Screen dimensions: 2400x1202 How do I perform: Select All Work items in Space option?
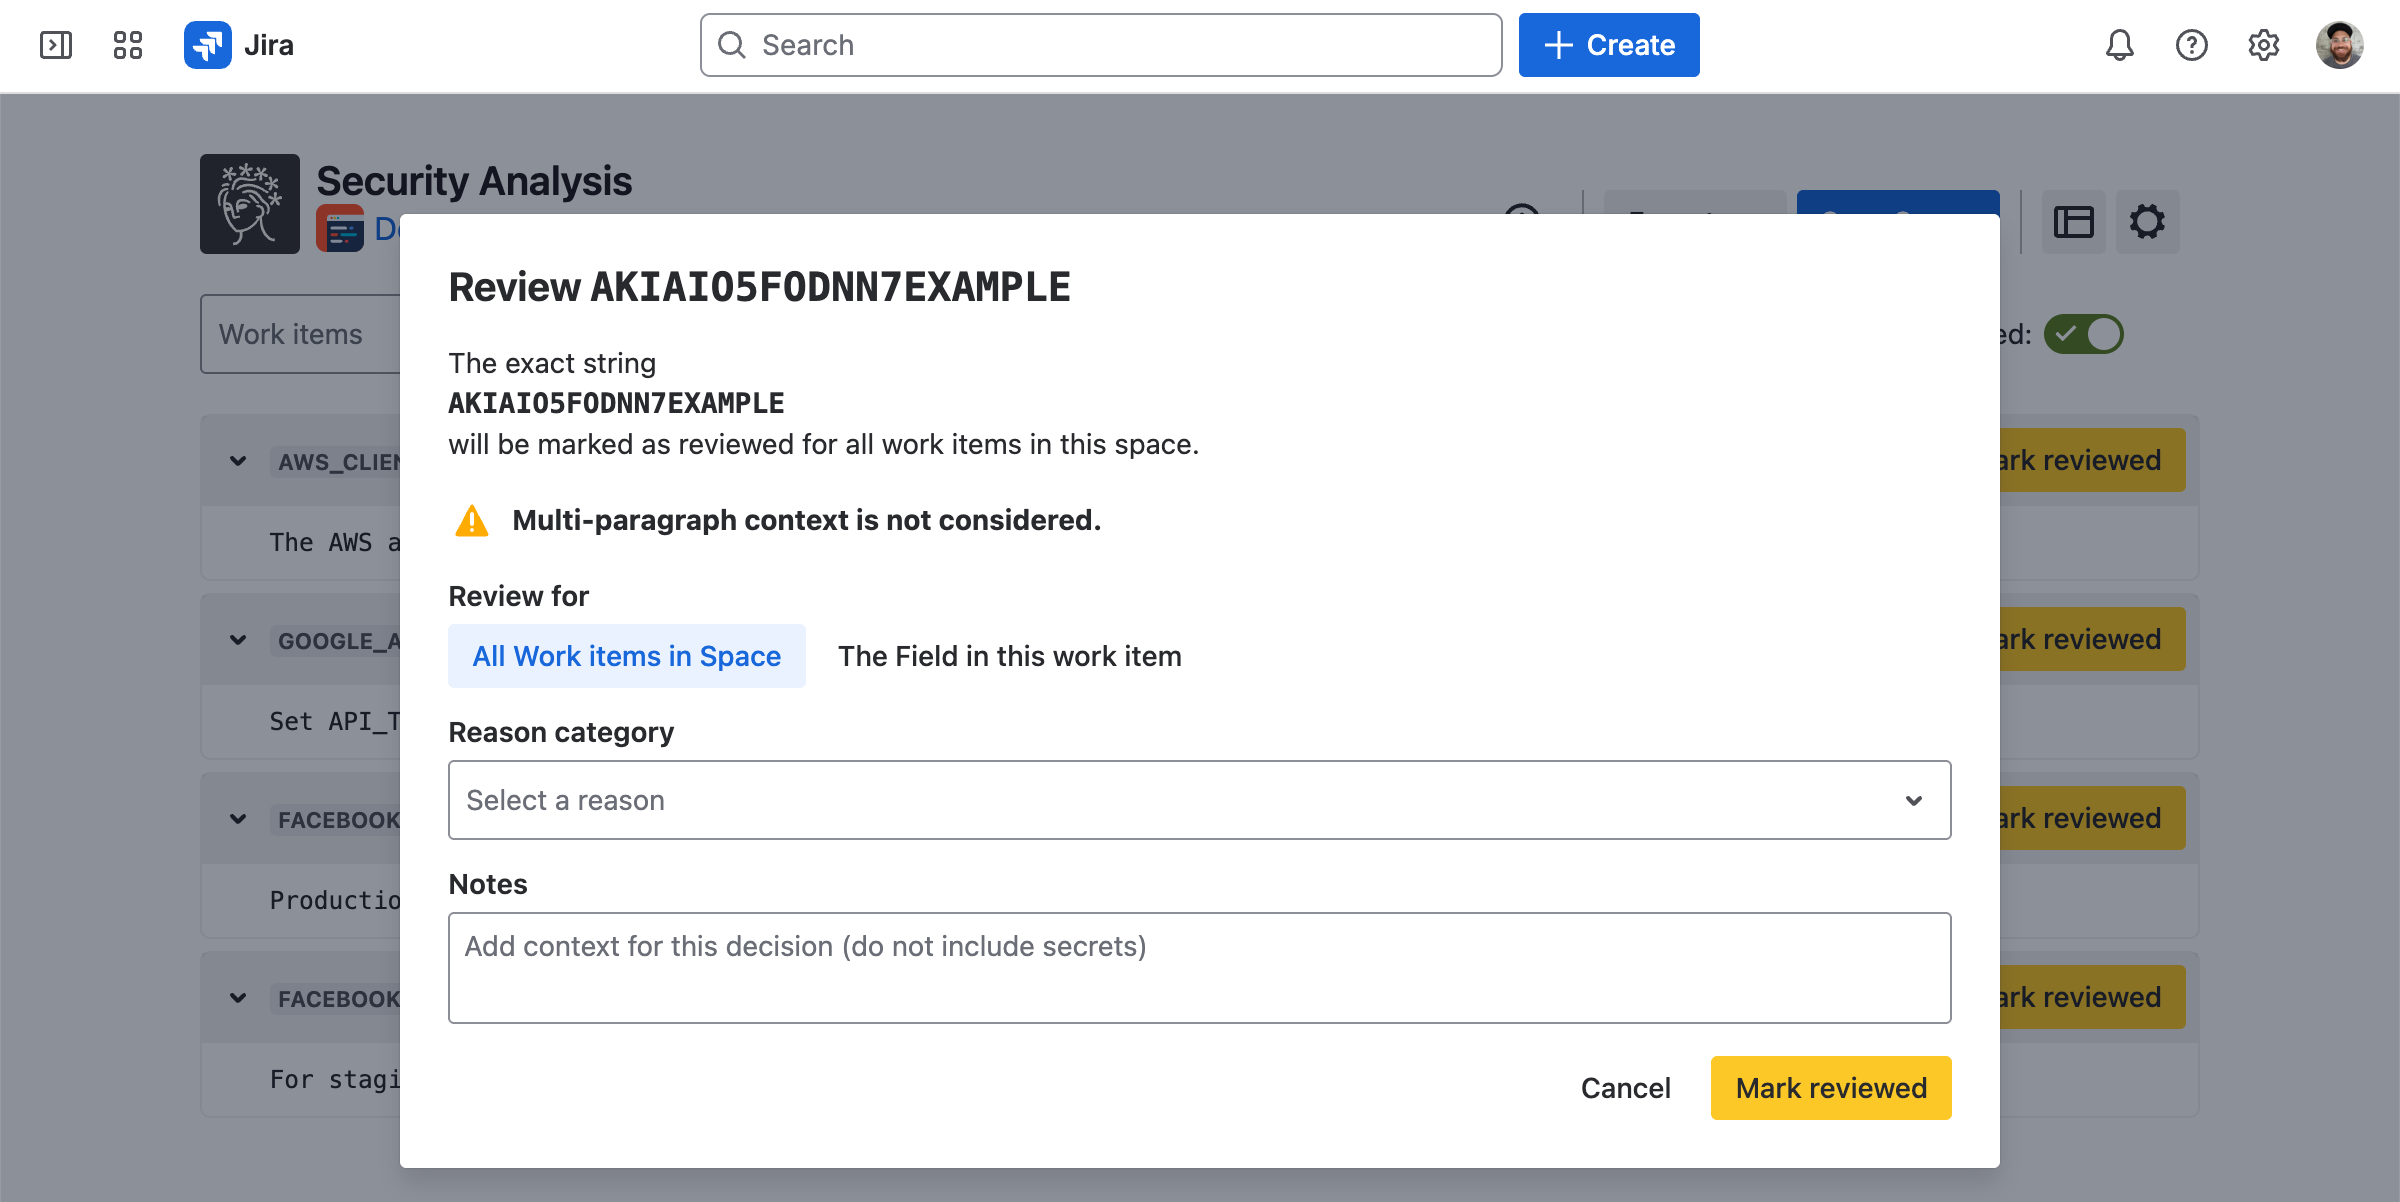tap(627, 656)
